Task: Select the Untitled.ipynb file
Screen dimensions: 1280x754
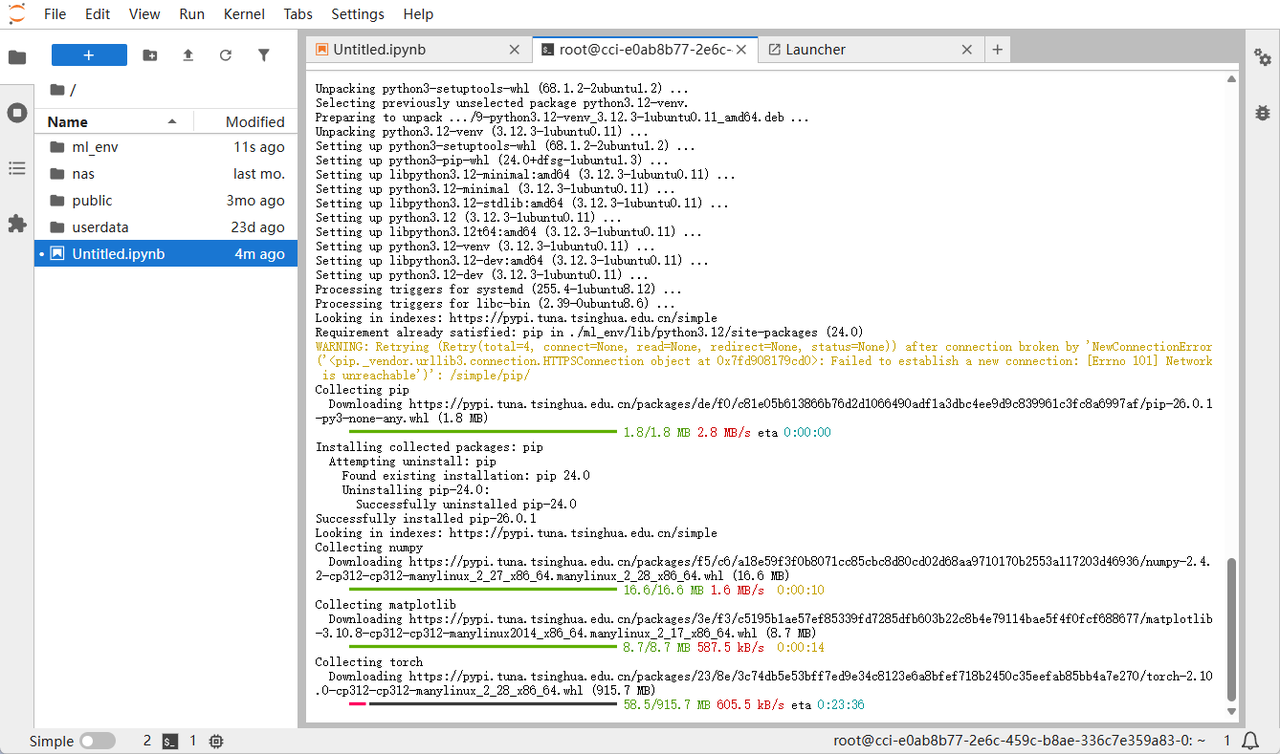Action: tap(166, 254)
